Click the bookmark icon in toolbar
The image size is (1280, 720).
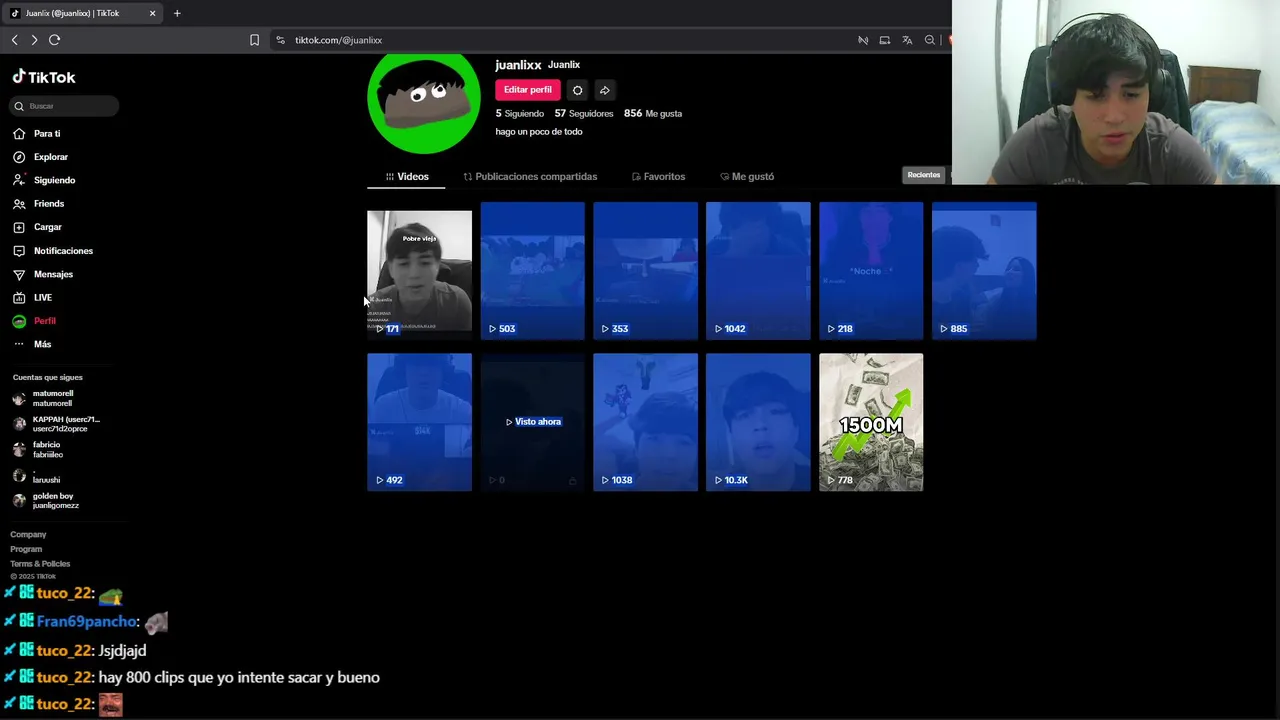pos(254,40)
